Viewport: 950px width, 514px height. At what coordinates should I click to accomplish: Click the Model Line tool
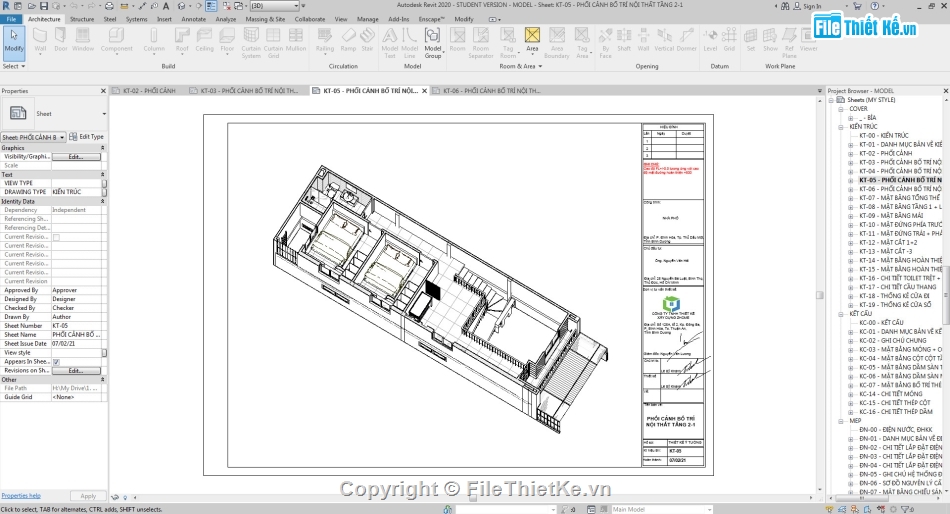pos(410,42)
